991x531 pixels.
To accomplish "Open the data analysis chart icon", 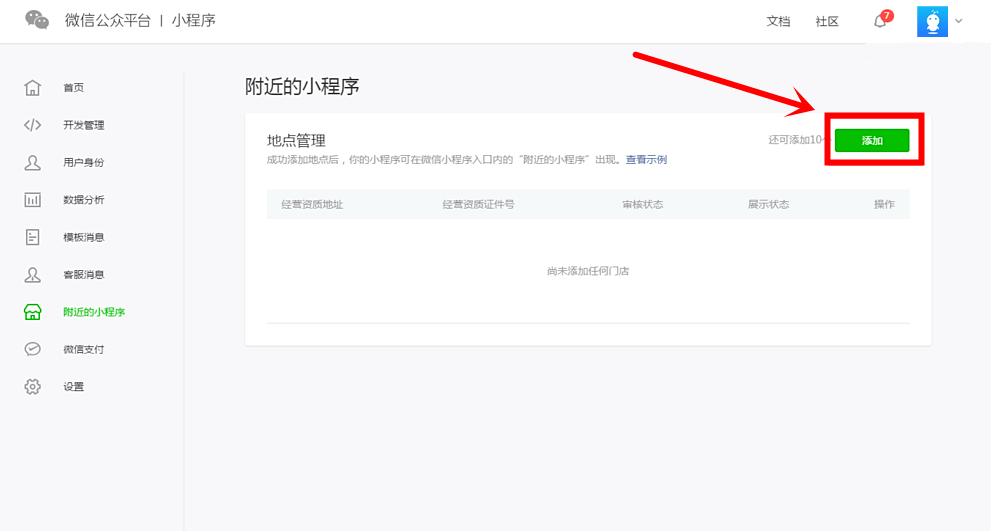I will [33, 200].
